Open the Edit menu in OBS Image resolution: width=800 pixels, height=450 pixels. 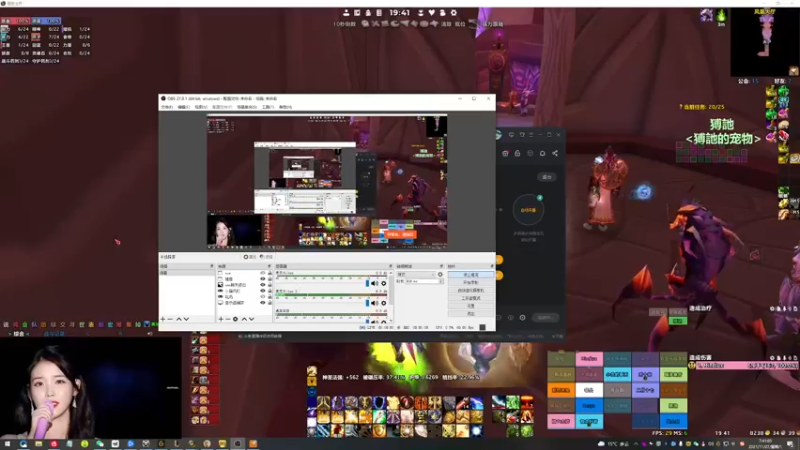pyautogui.click(x=184, y=107)
